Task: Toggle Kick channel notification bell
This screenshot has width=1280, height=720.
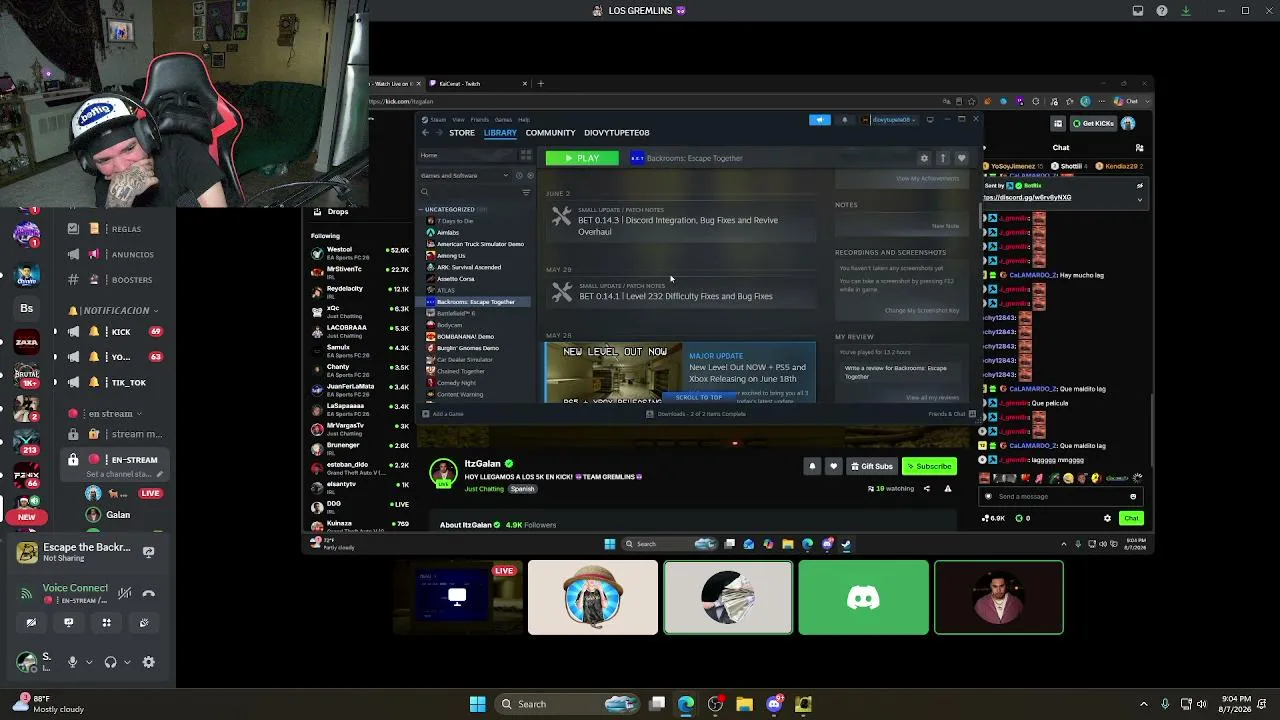Action: pyautogui.click(x=812, y=466)
